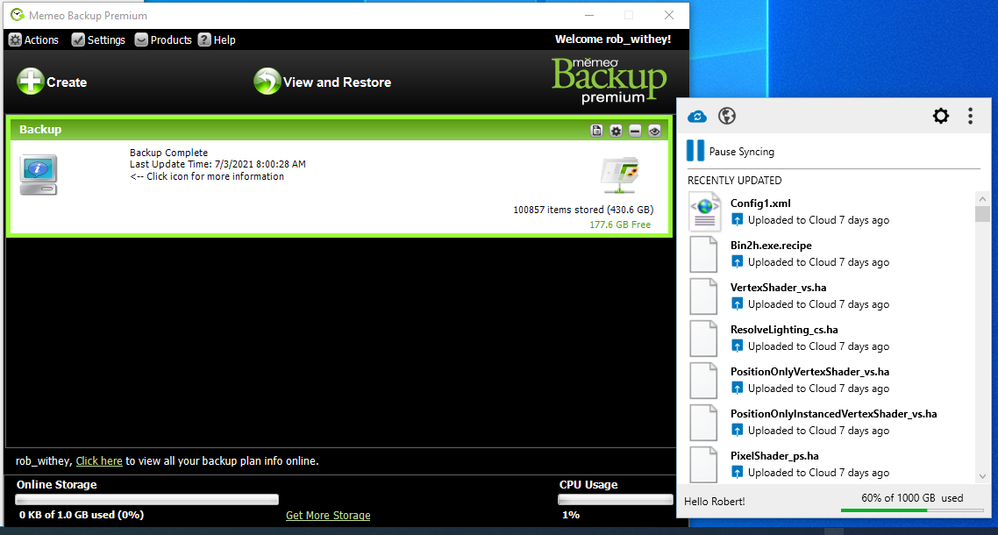Open View and Restore

click(267, 82)
